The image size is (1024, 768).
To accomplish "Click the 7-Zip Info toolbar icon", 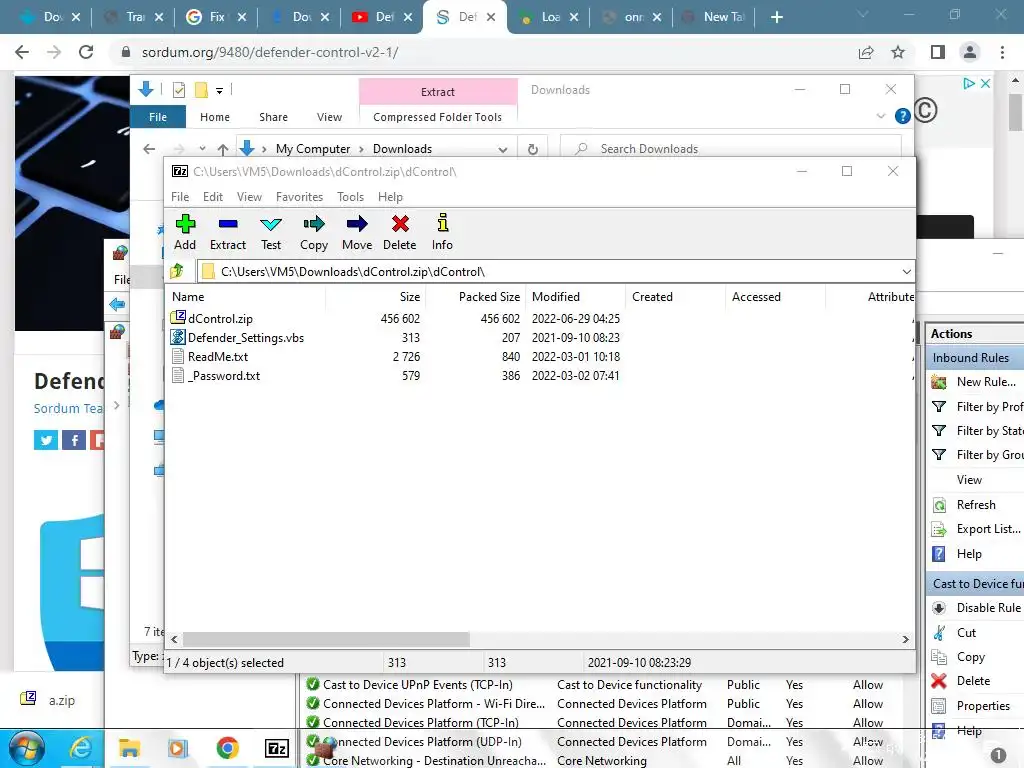I will point(442,223).
